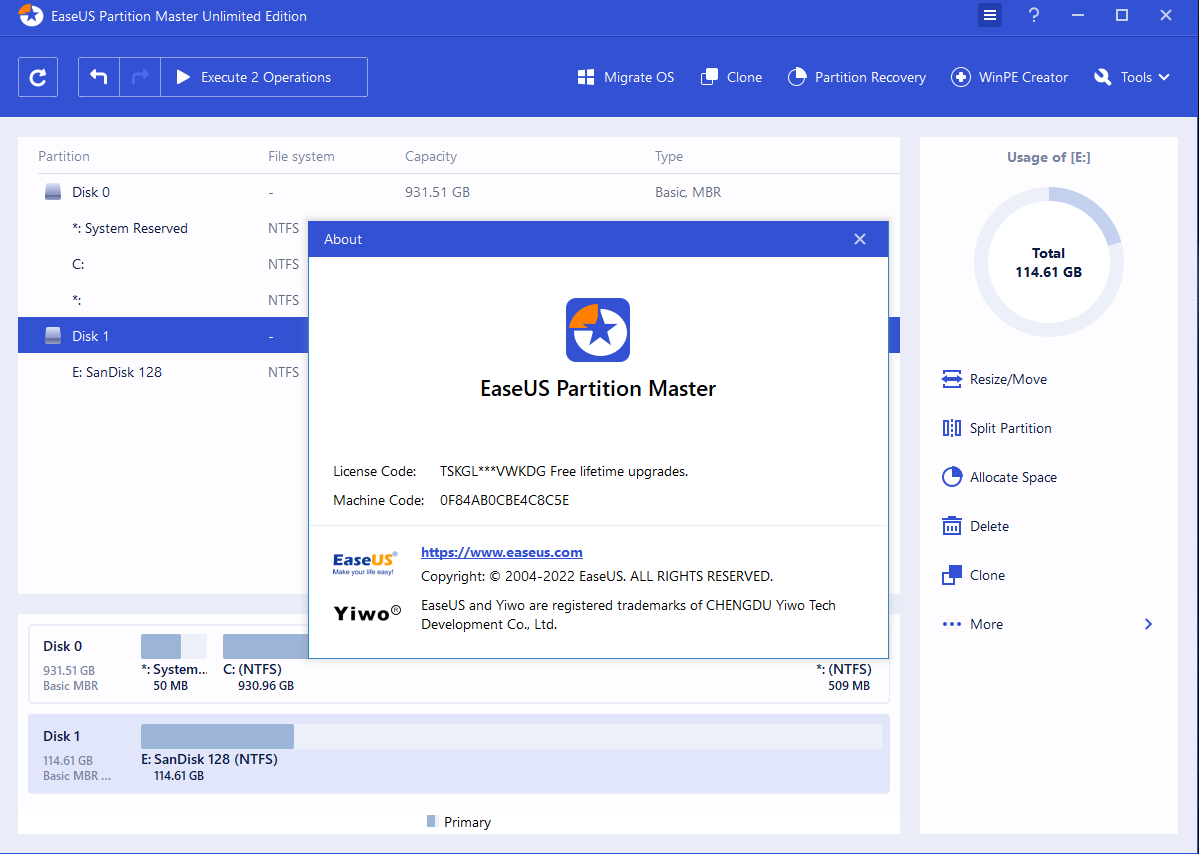Click the License Code value
The height and width of the screenshot is (854, 1199).
coord(564,471)
